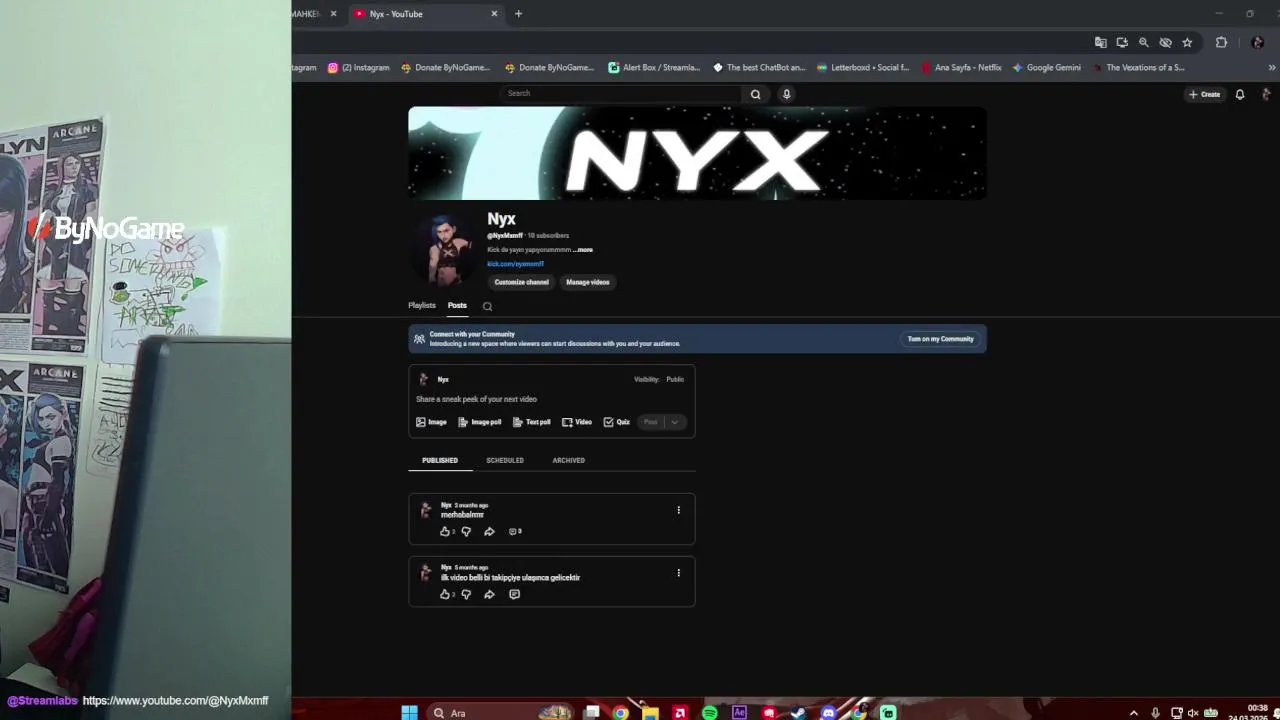This screenshot has height=720, width=1280.
Task: Click Manage videos button
Action: (588, 282)
